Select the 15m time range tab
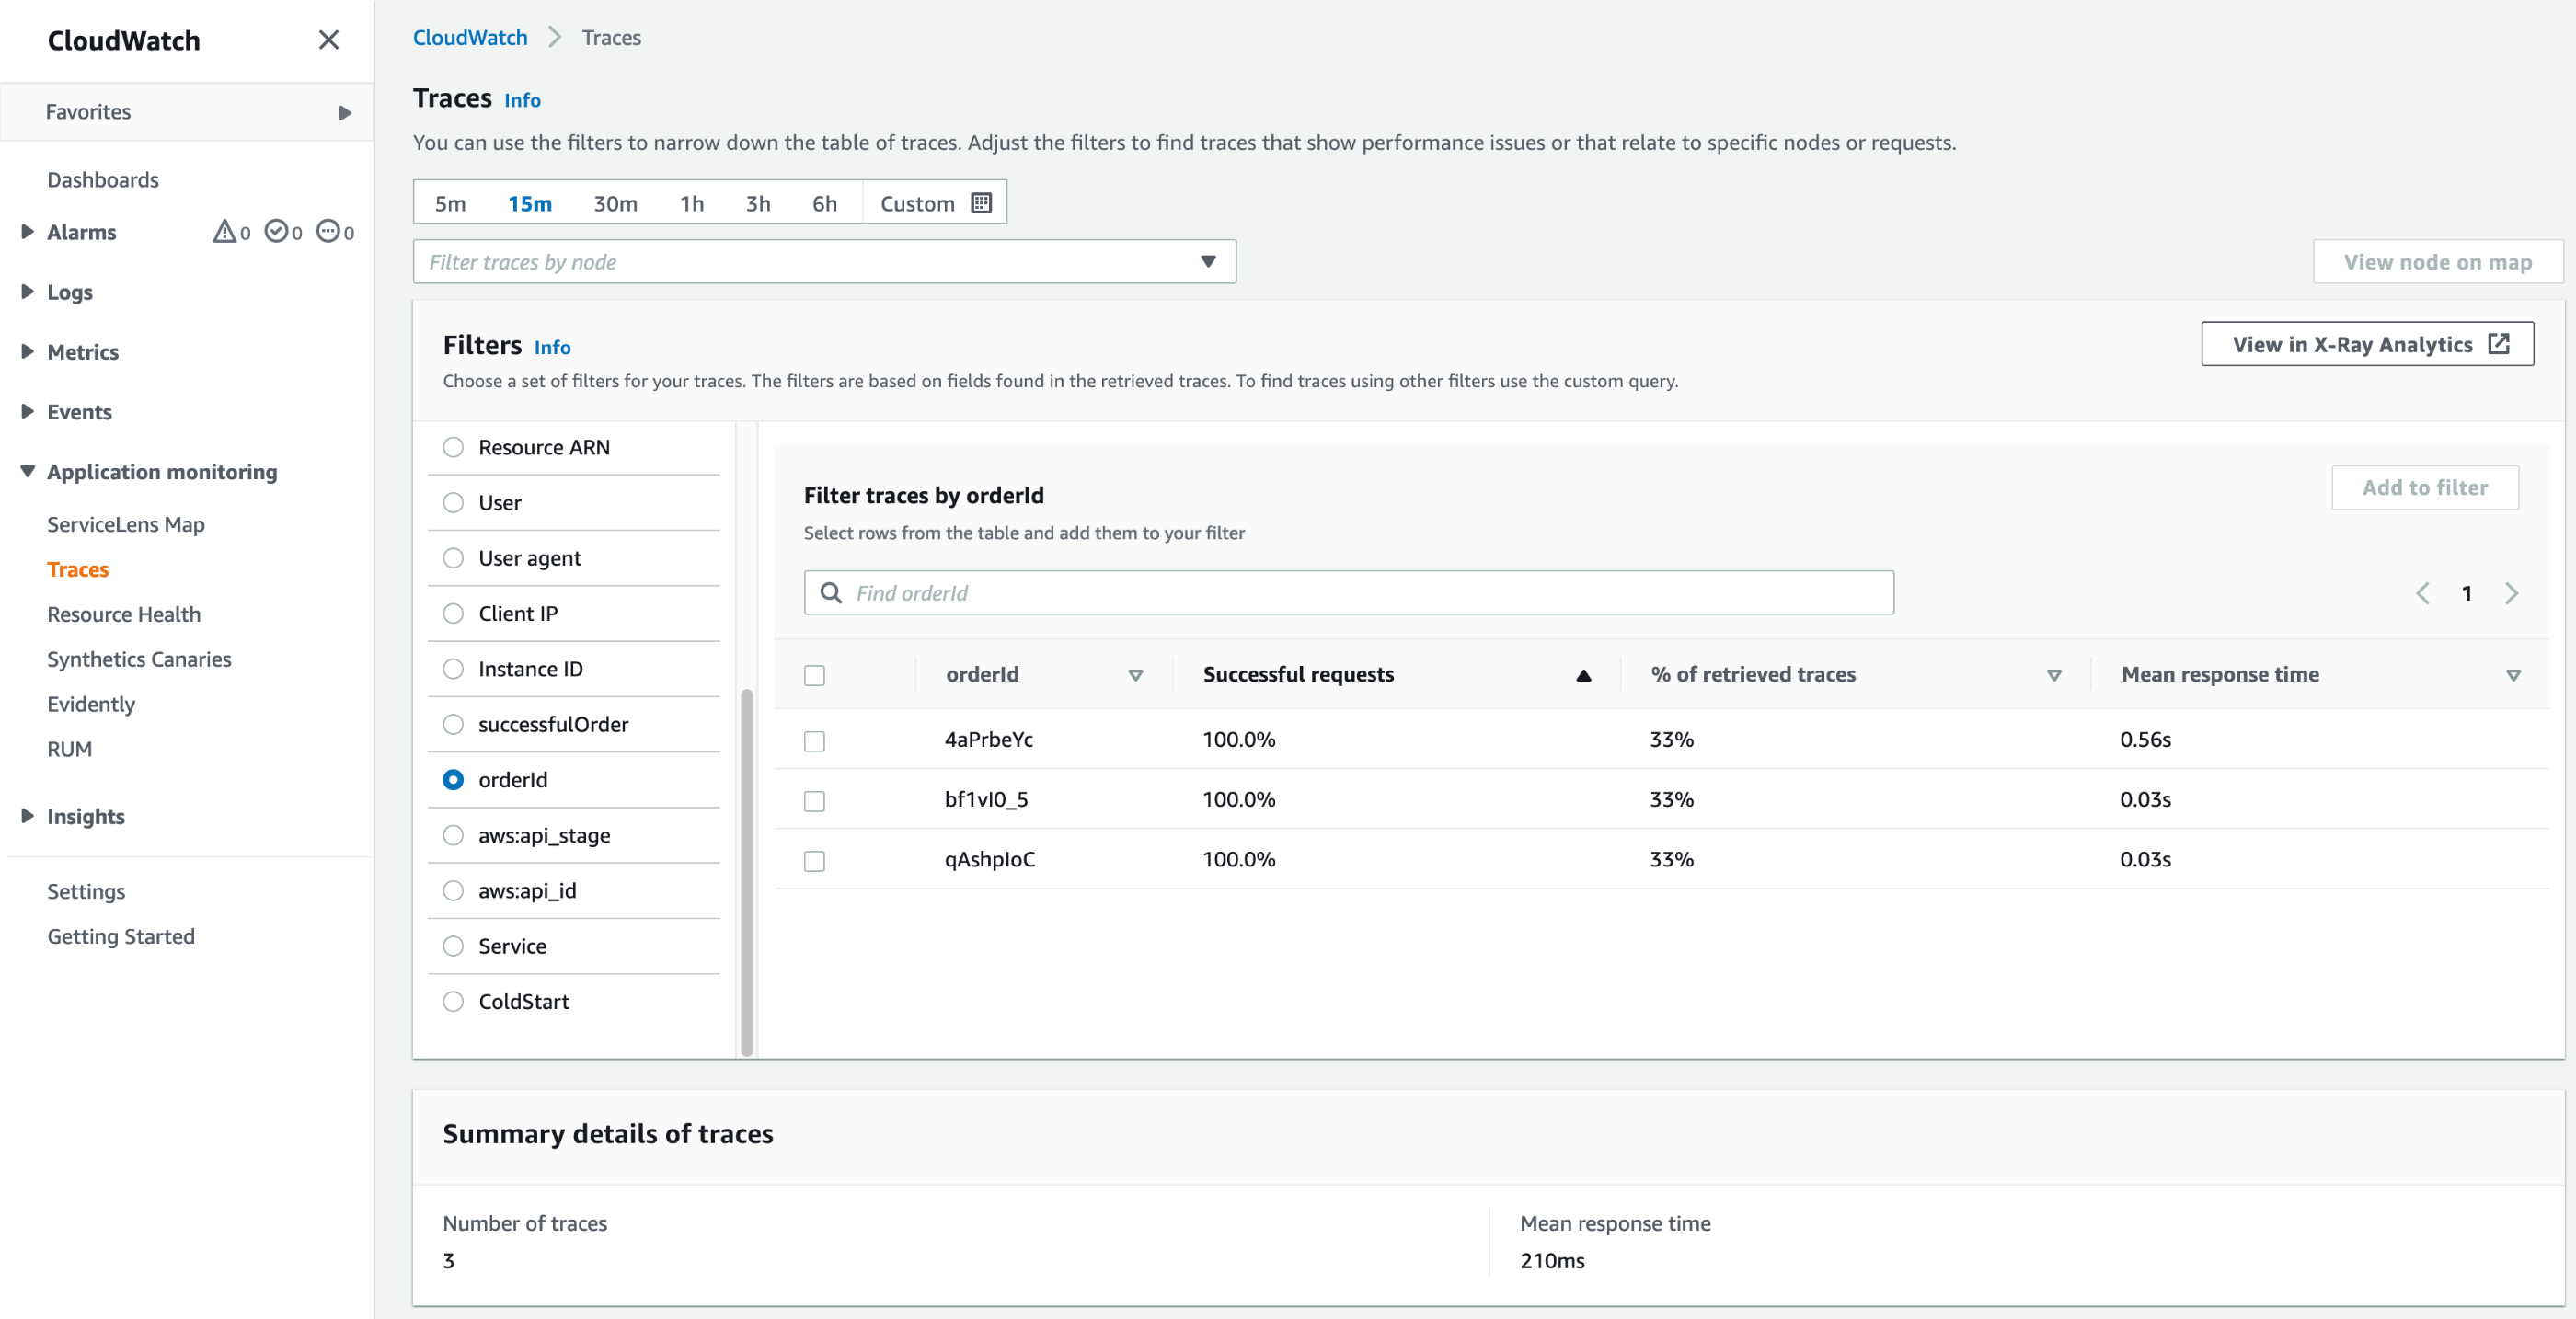Viewport: 2576px width, 1319px height. [x=530, y=201]
